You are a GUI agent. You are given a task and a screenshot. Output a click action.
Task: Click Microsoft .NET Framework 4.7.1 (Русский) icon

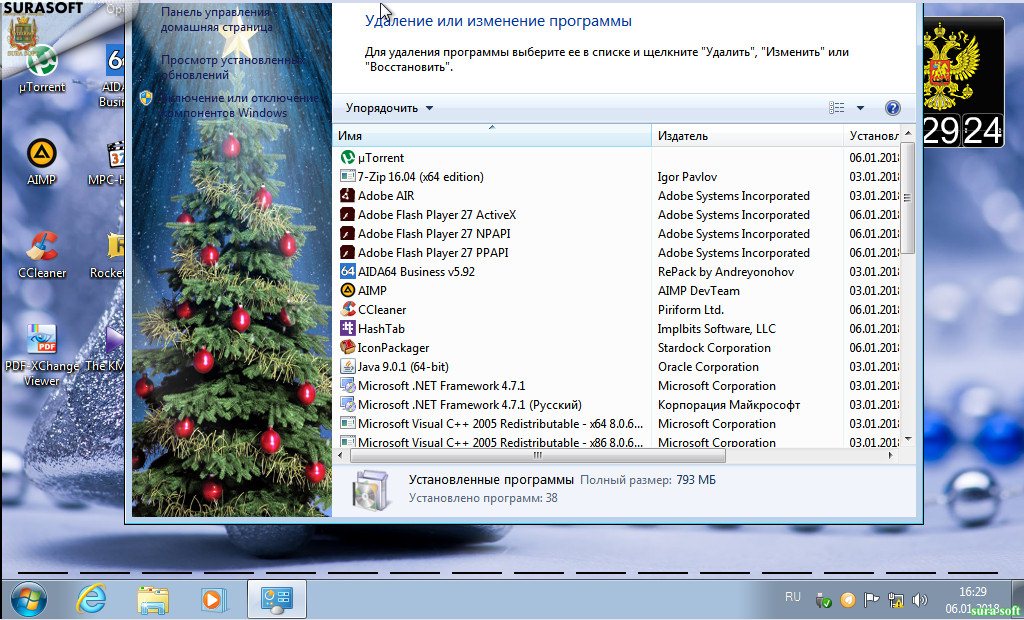pos(347,404)
